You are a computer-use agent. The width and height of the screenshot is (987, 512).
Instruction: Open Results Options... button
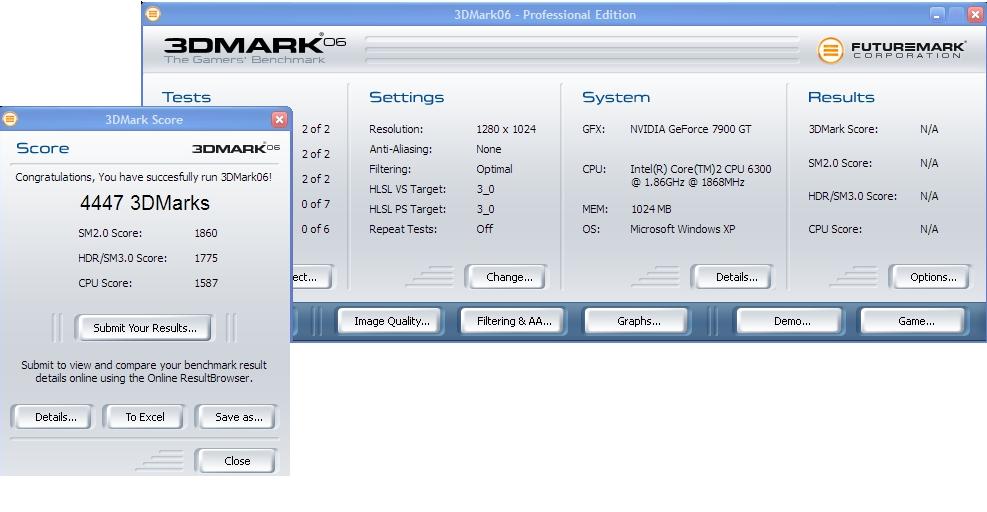[x=929, y=277]
